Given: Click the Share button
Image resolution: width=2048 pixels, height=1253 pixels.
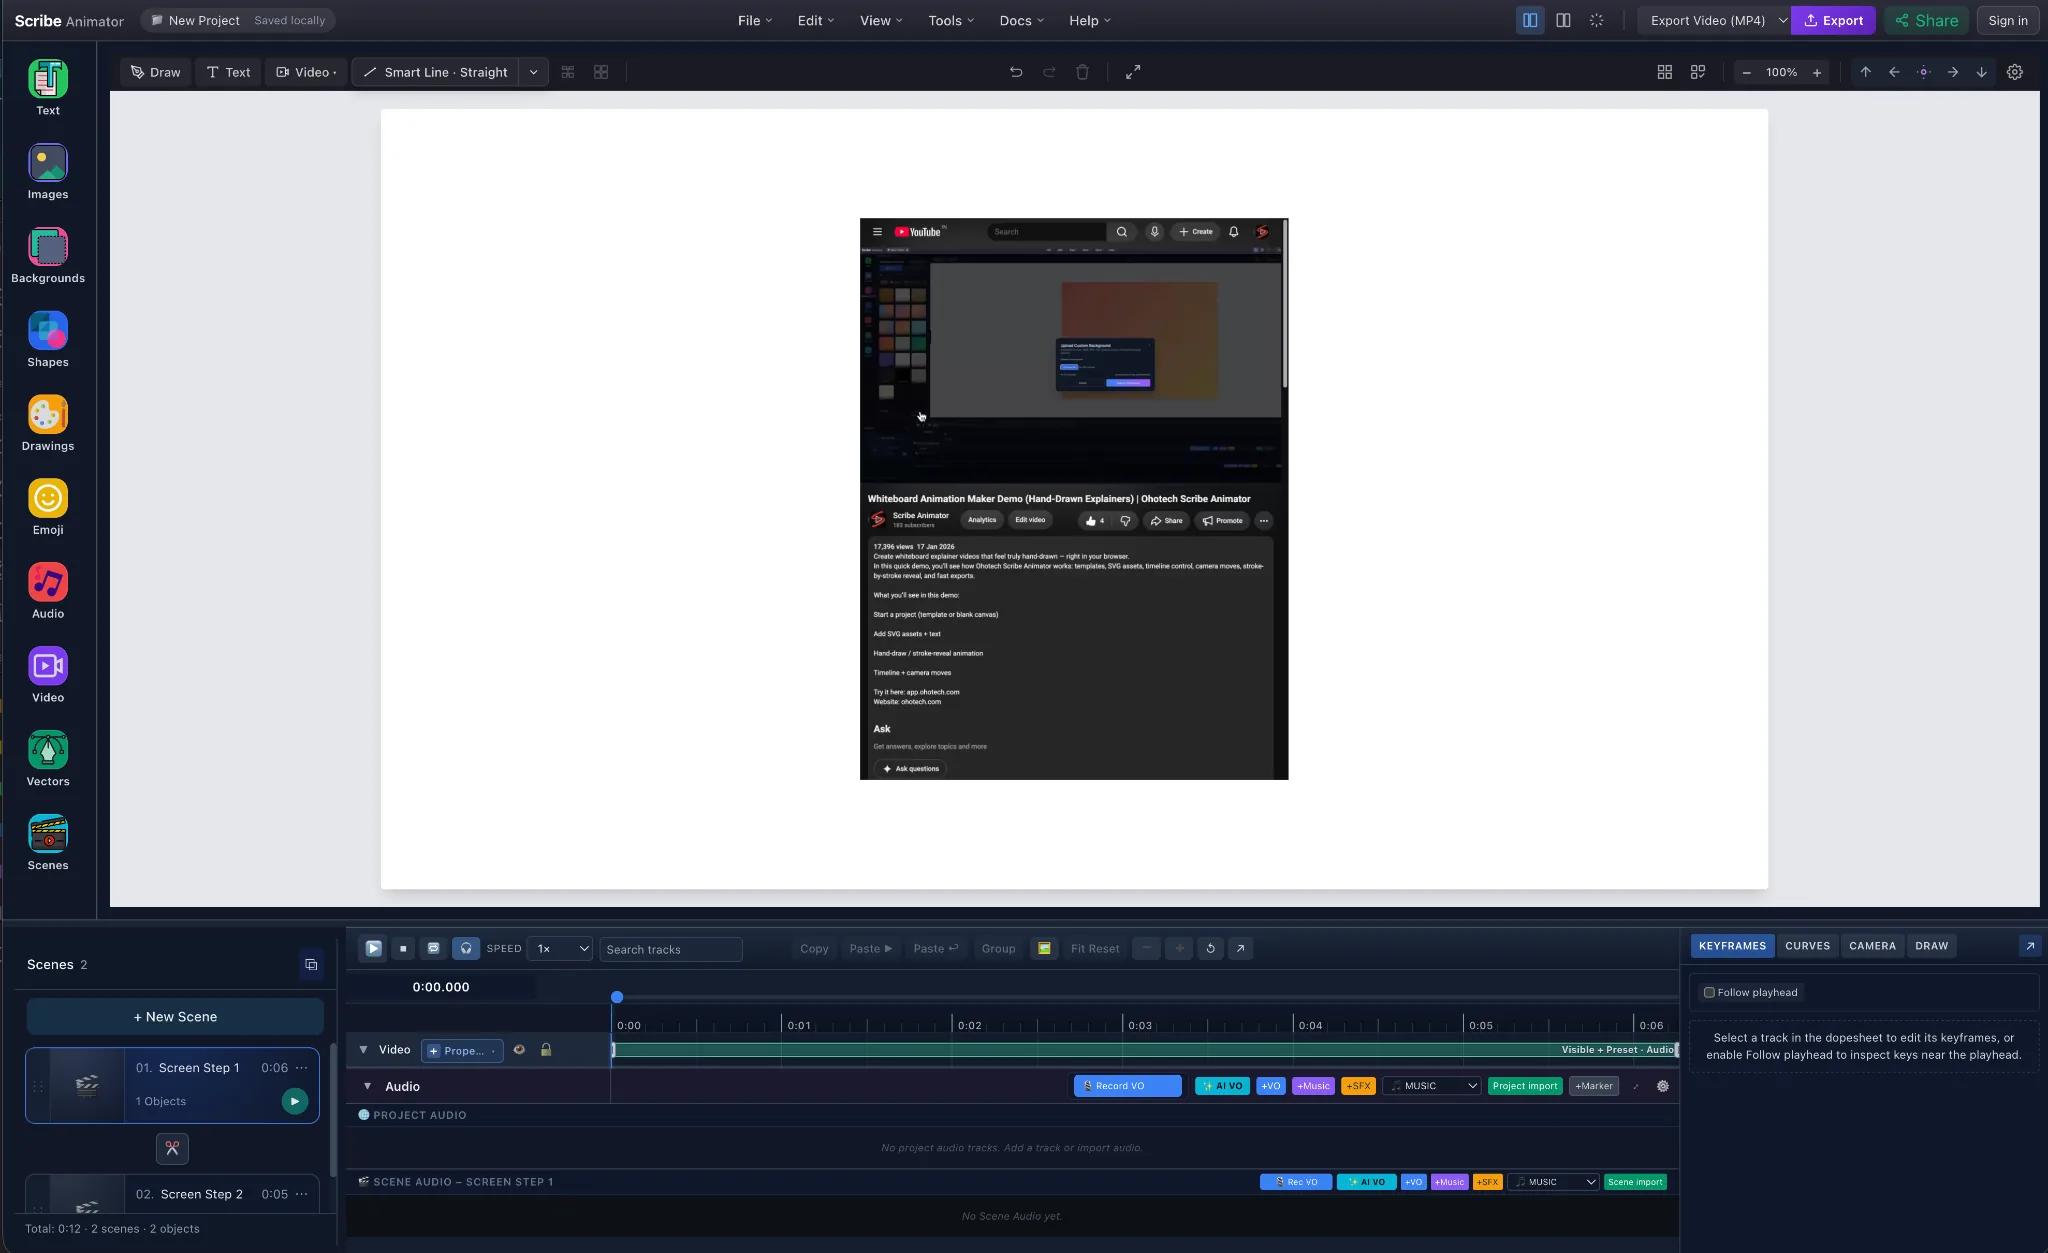Looking at the screenshot, I should 1927,20.
